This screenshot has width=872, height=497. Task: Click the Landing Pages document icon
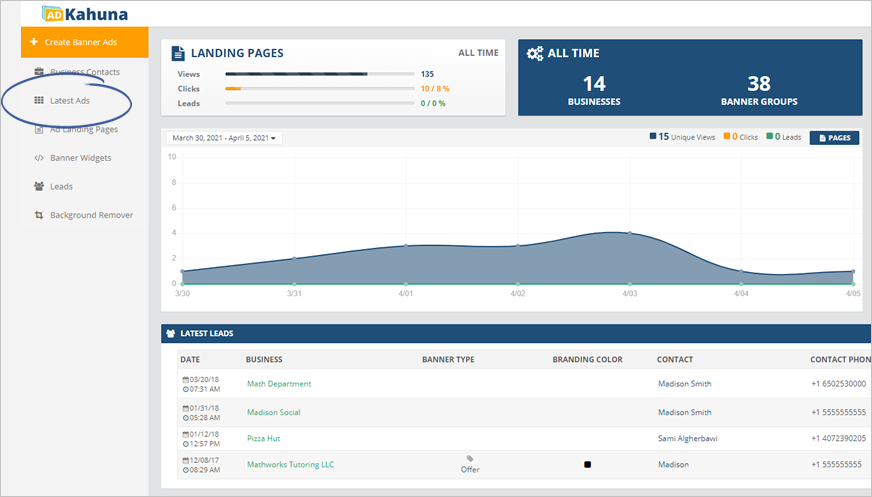[178, 53]
